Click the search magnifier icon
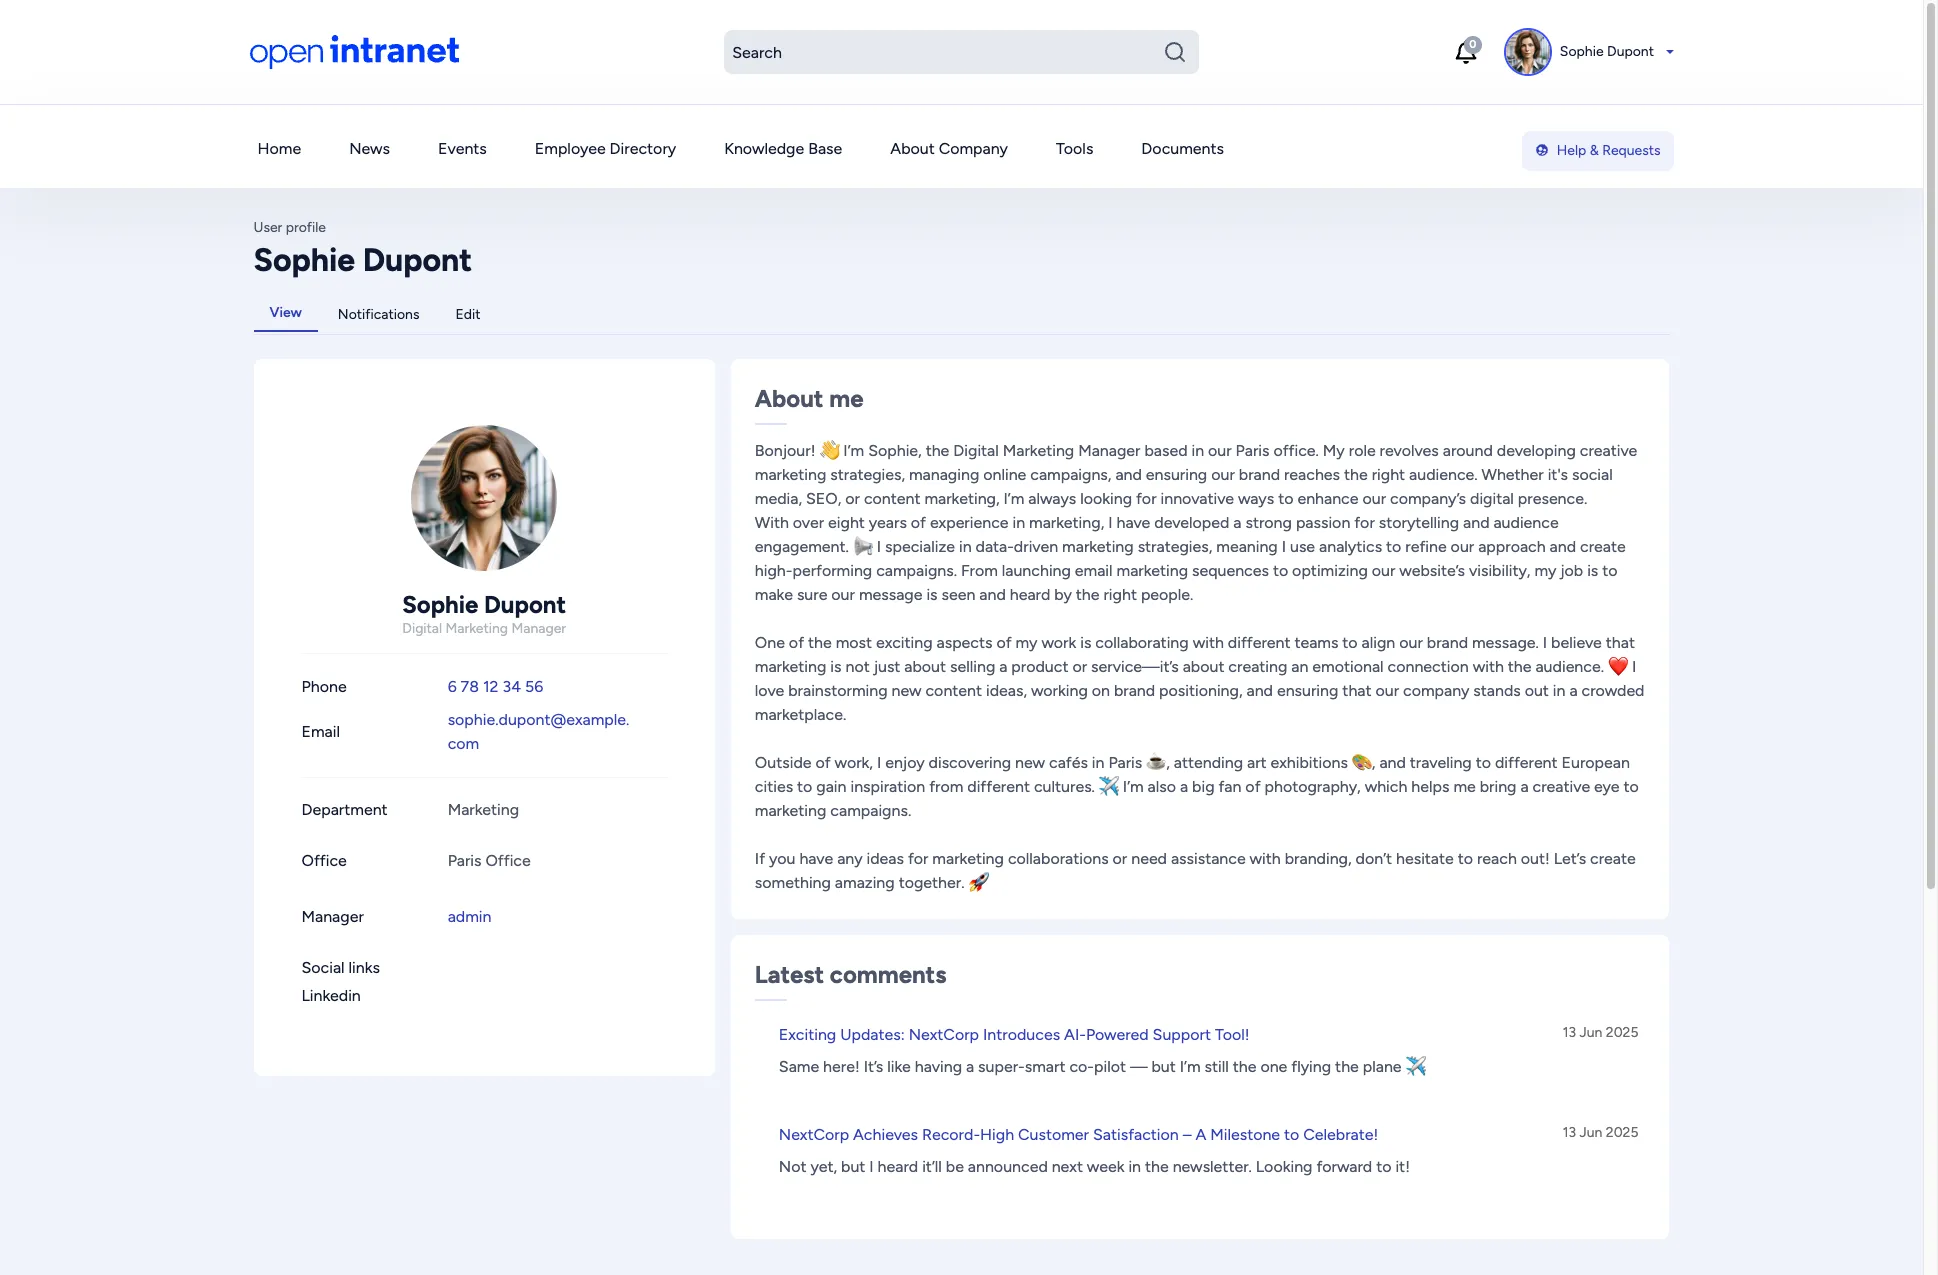 coord(1174,52)
